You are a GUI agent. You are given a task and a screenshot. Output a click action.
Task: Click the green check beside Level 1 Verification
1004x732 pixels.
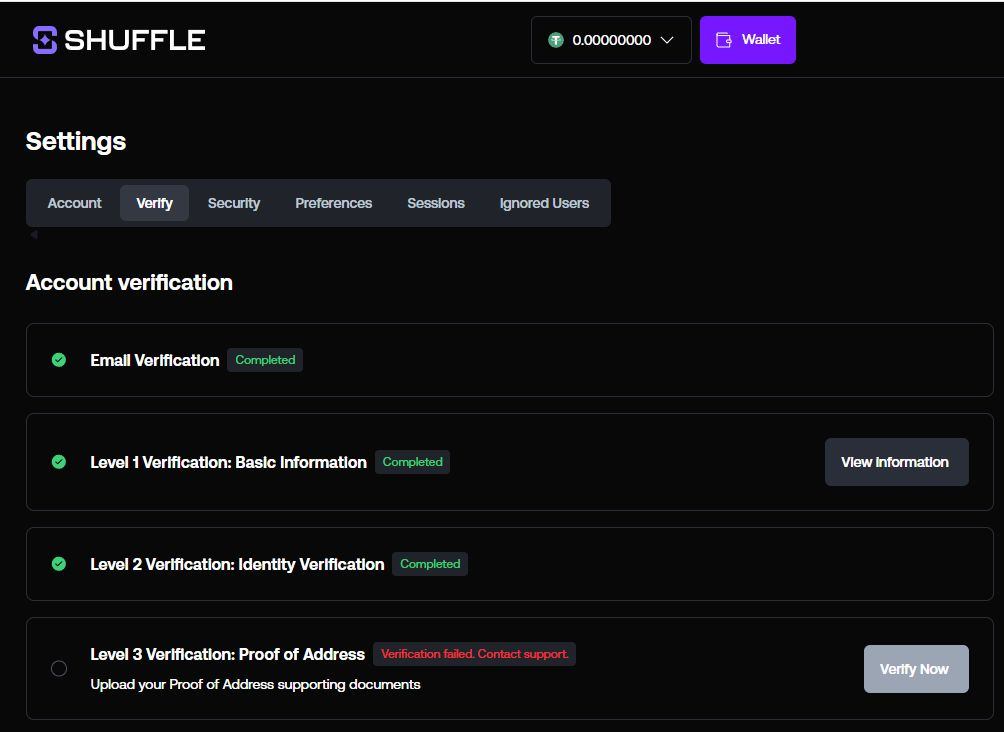[59, 462]
